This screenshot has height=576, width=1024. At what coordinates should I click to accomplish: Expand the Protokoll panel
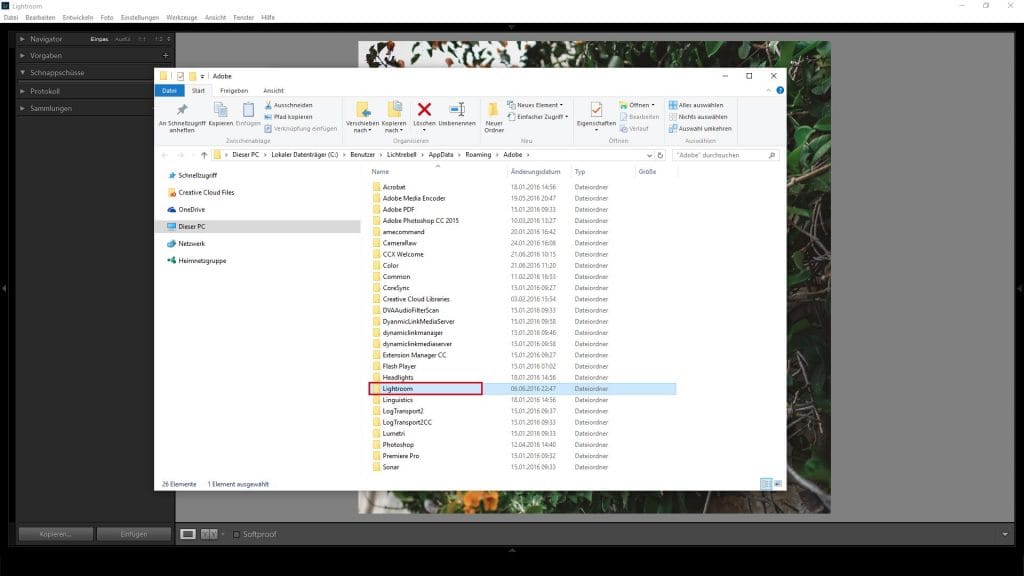click(x=22, y=91)
